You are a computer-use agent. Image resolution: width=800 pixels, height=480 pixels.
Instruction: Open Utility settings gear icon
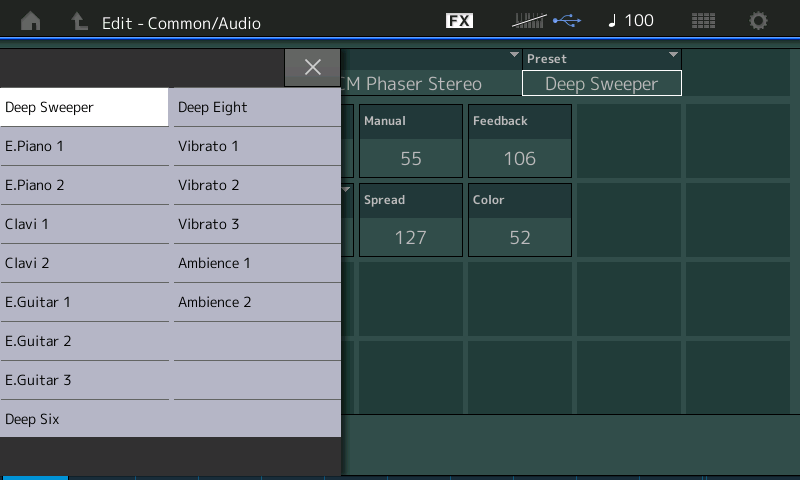(x=759, y=21)
